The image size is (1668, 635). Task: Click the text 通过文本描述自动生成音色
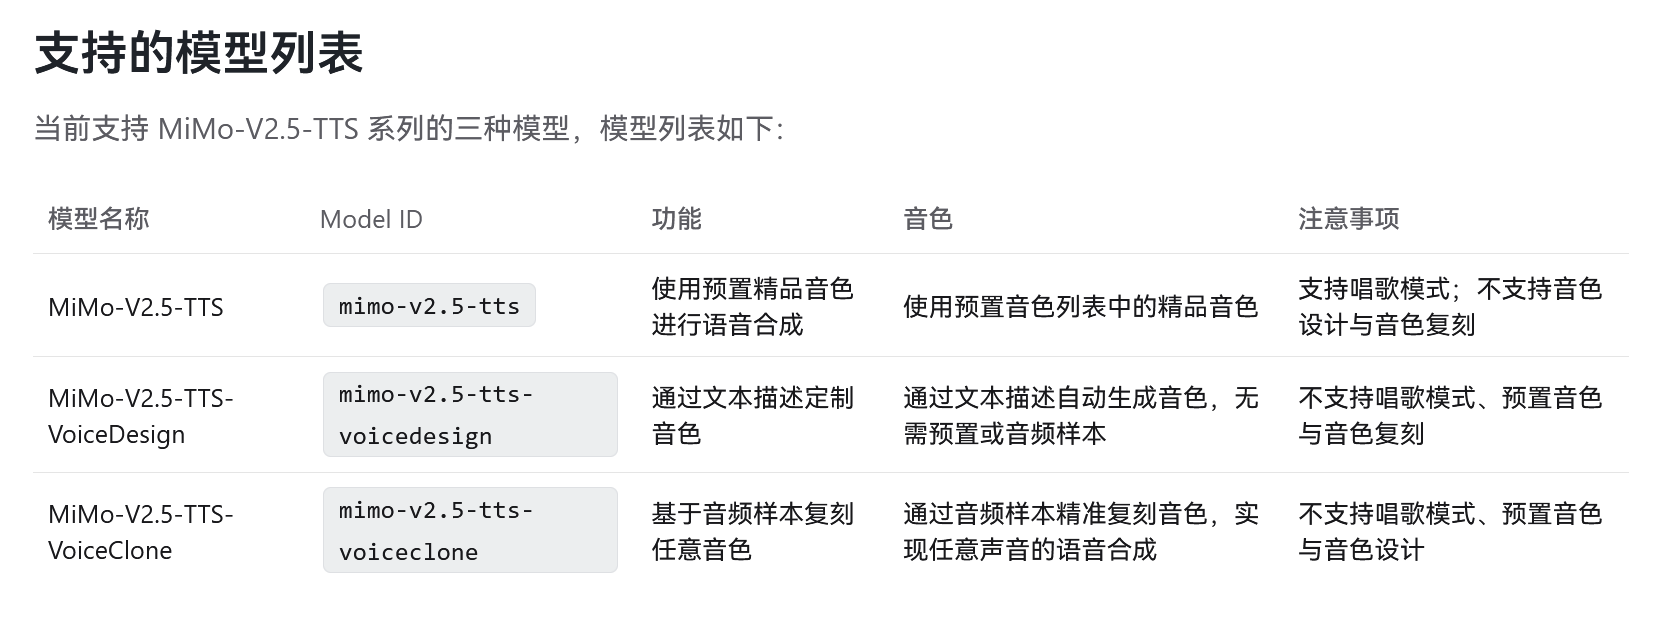(1080, 415)
